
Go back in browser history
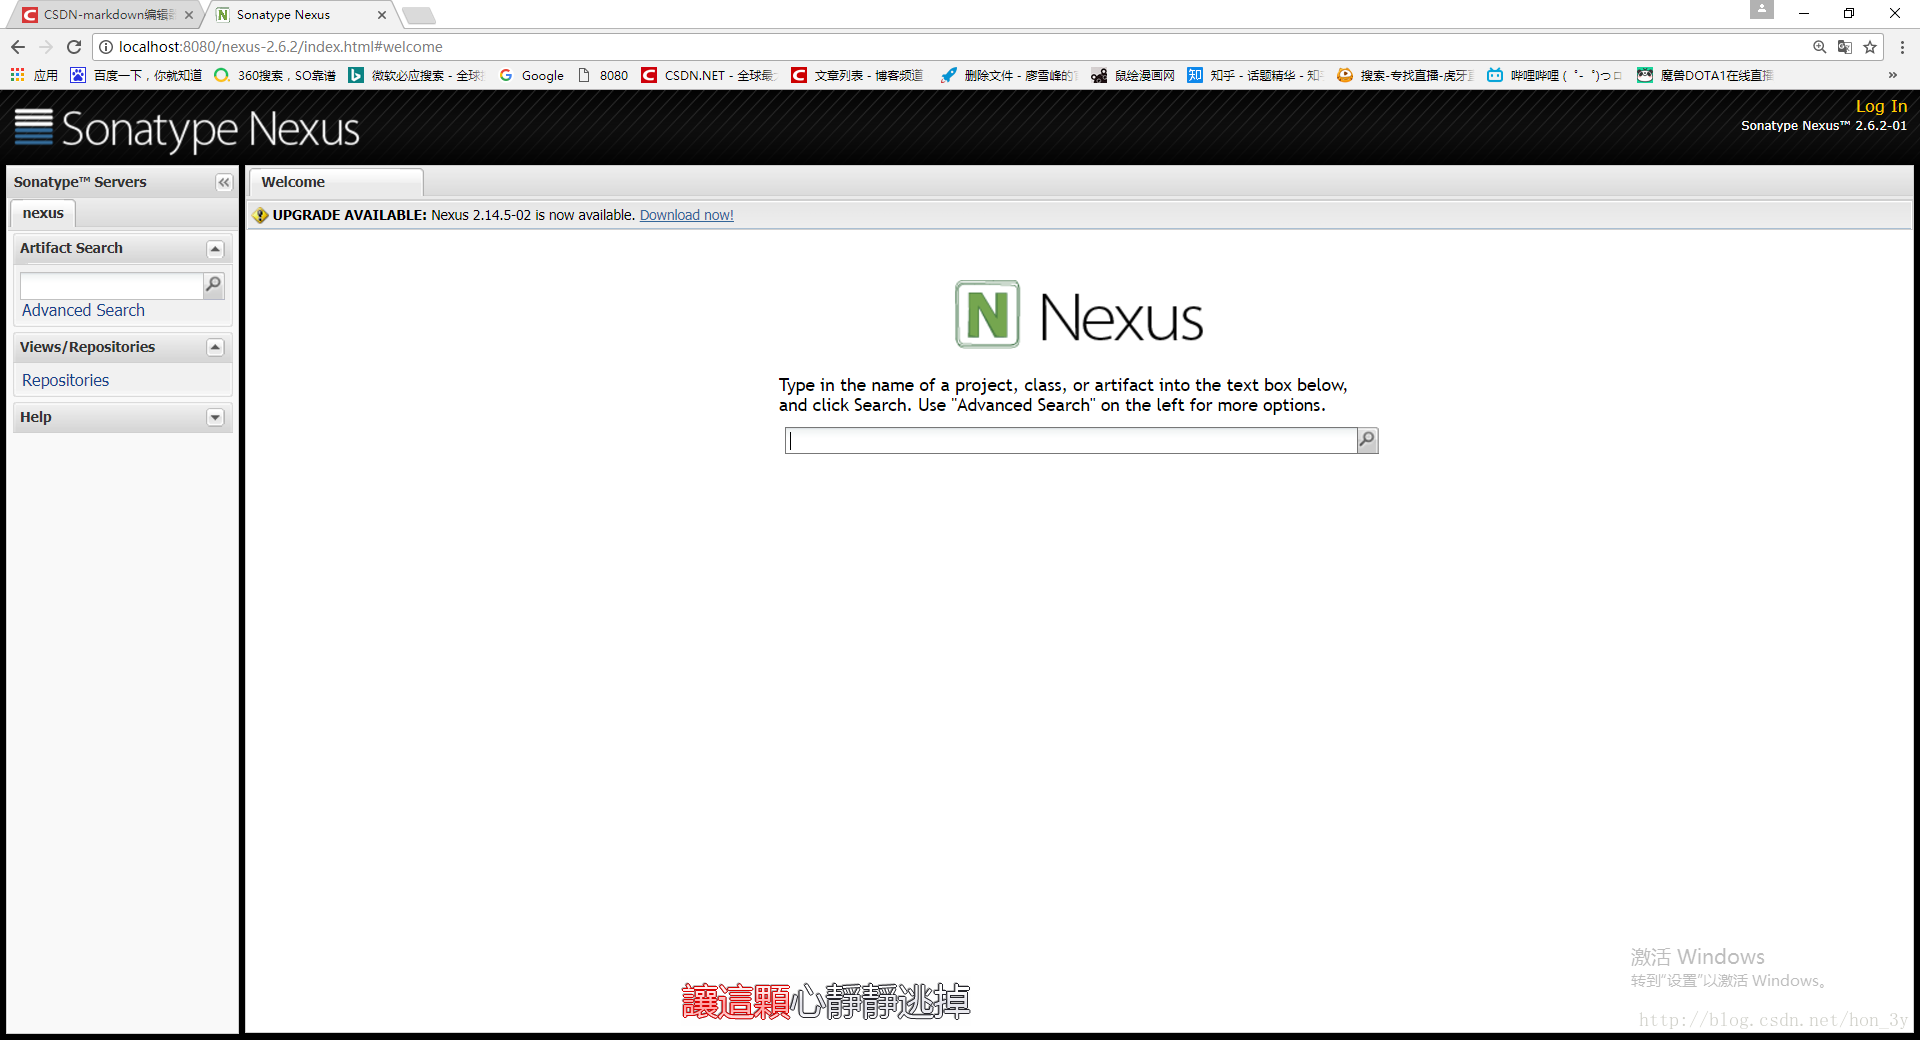tap(18, 47)
